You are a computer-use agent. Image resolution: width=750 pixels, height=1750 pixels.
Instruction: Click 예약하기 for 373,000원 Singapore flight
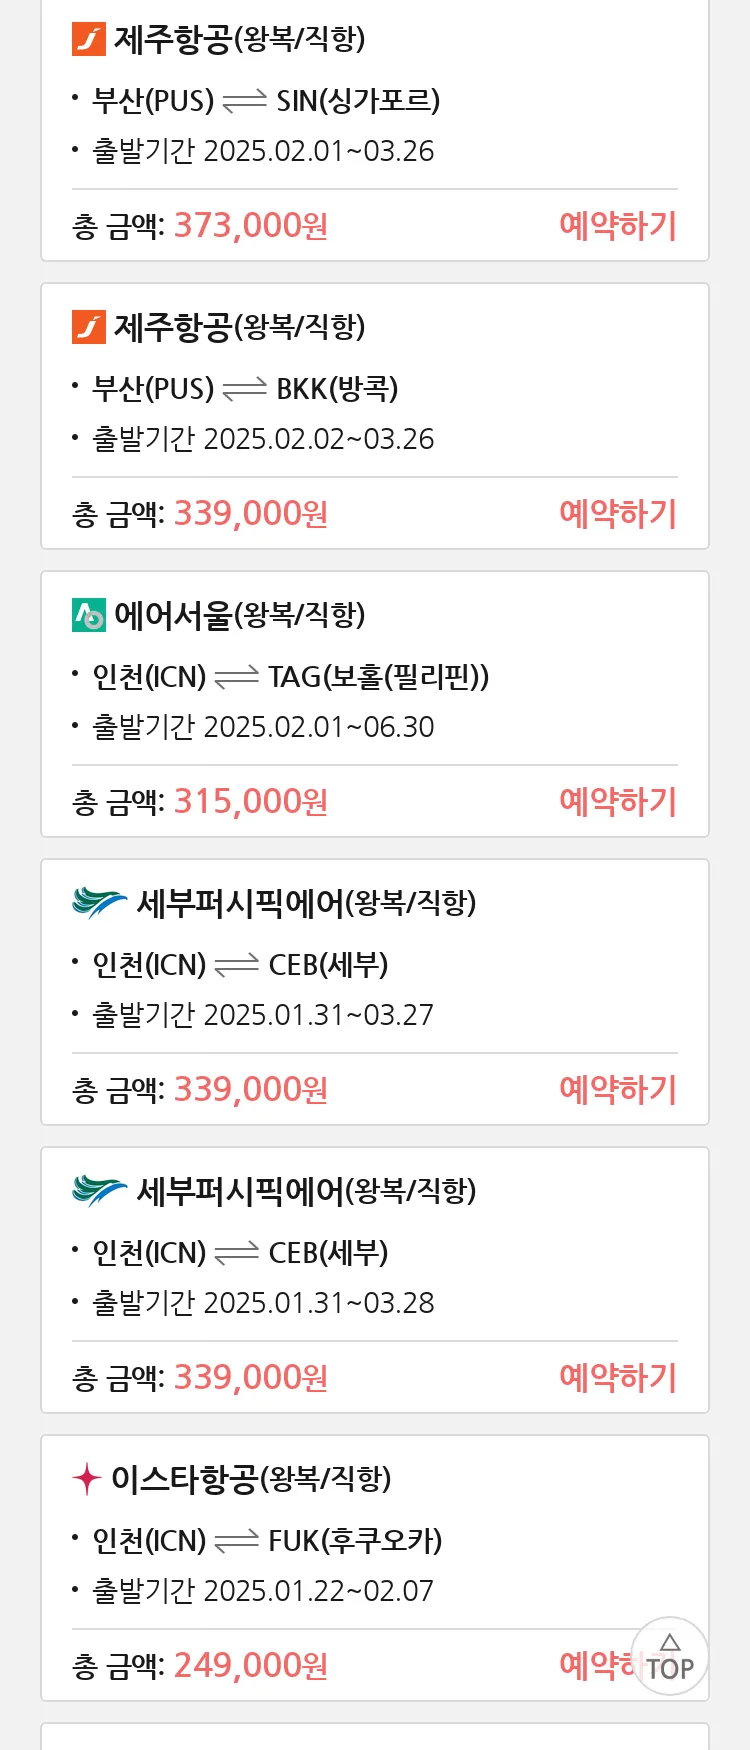[618, 225]
